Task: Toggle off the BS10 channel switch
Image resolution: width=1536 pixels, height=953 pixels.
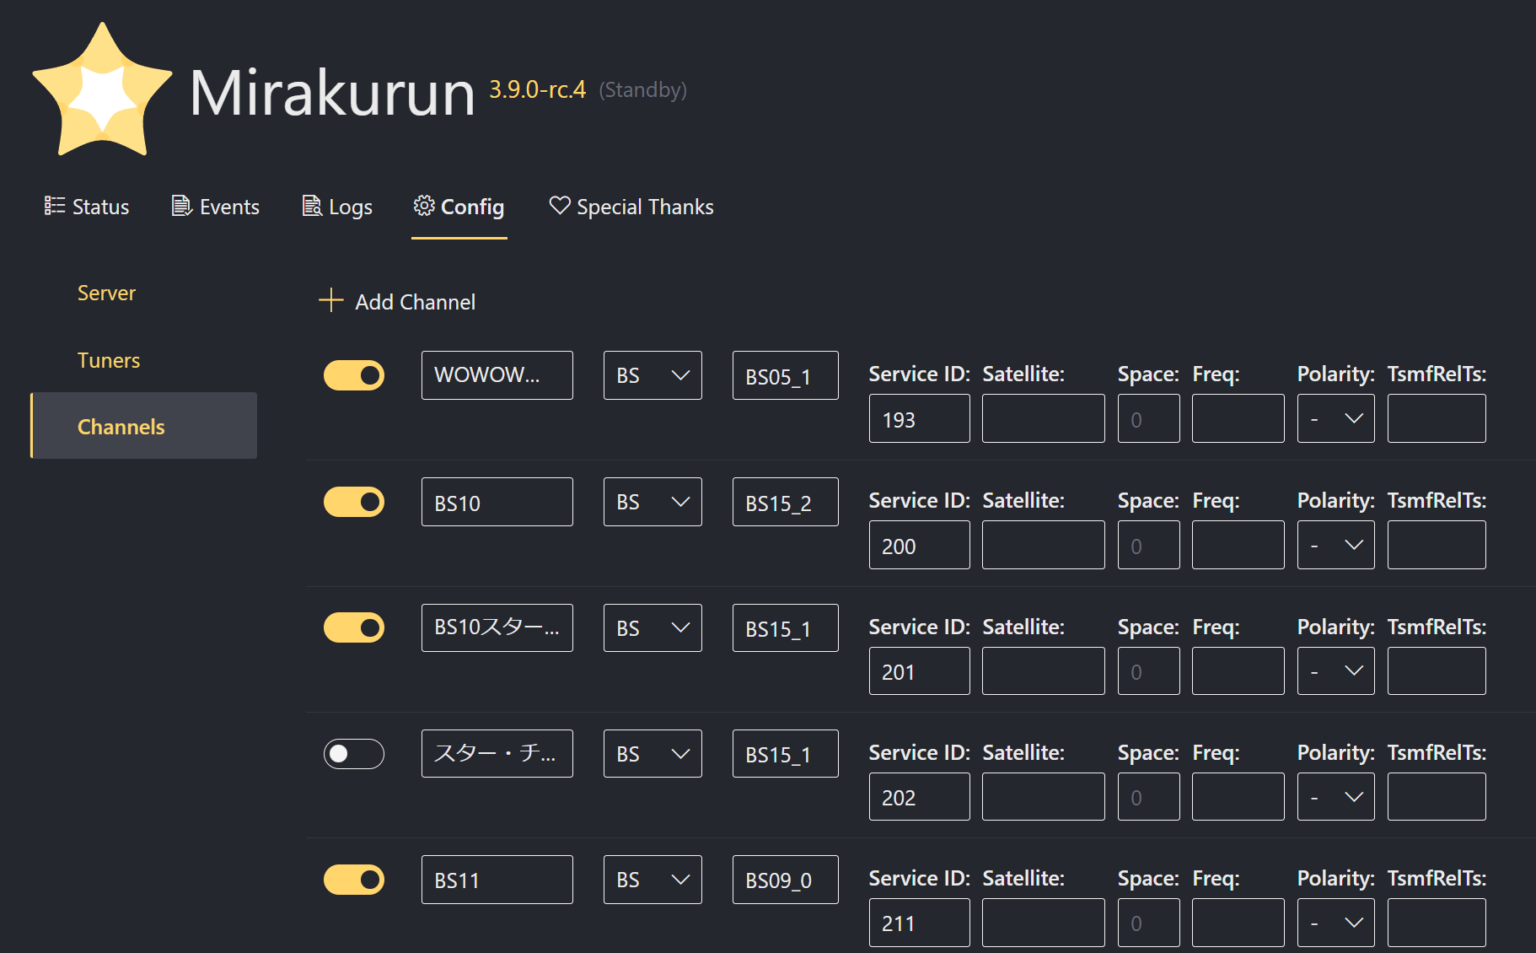Action: tap(354, 502)
